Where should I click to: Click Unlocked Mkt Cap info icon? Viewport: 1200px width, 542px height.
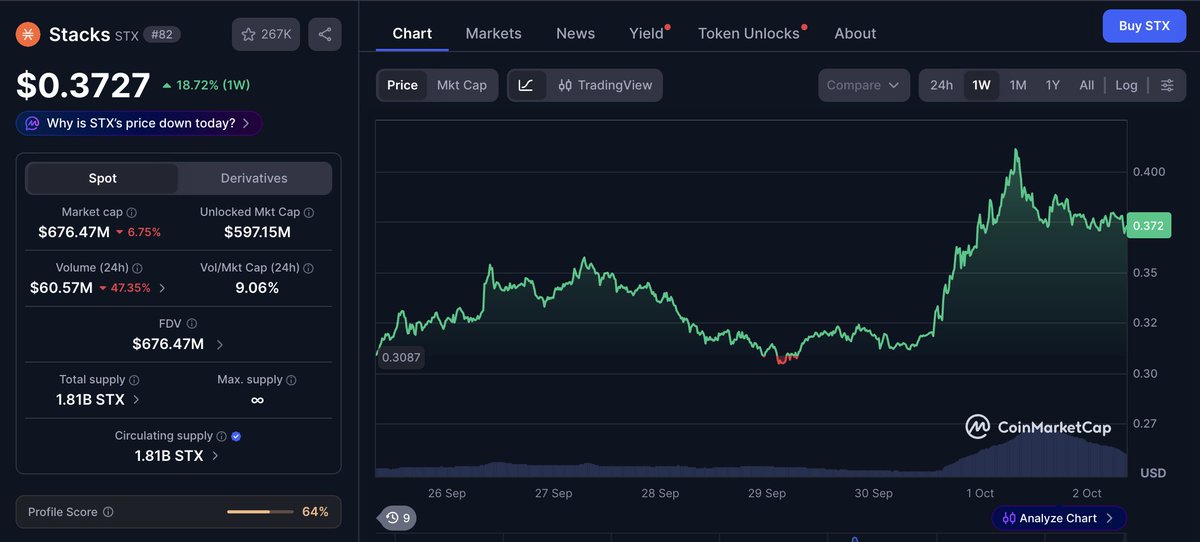pos(309,212)
